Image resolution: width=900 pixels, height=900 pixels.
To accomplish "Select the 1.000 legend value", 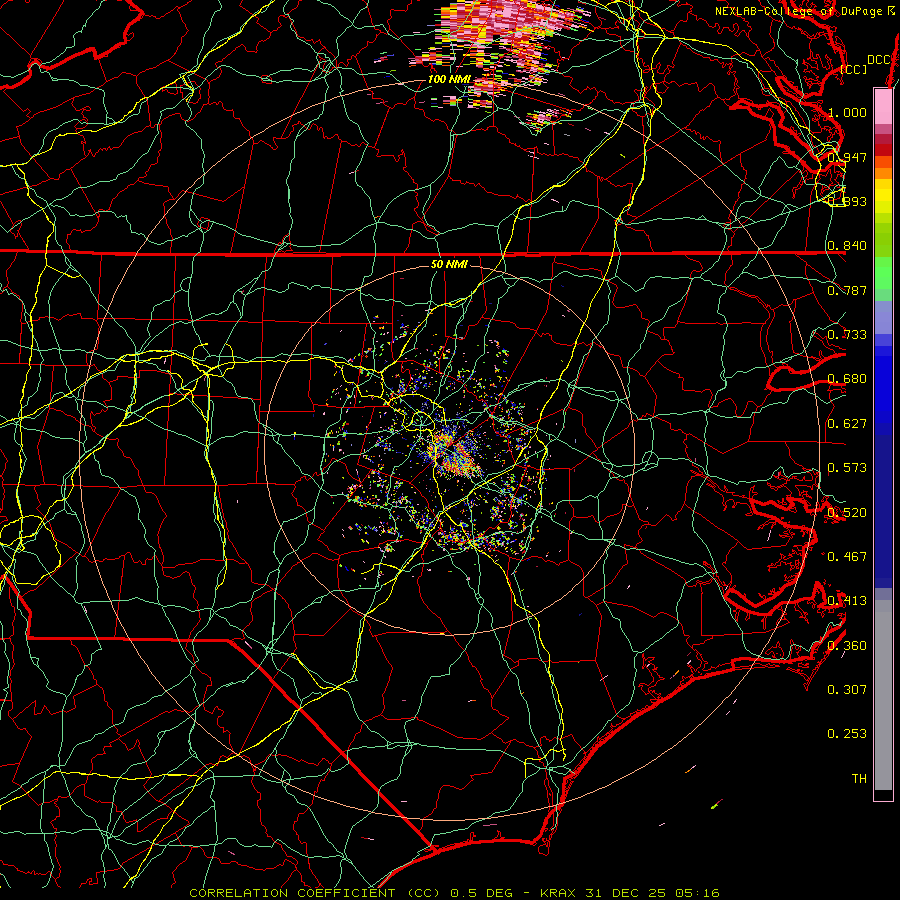I will click(x=847, y=112).
